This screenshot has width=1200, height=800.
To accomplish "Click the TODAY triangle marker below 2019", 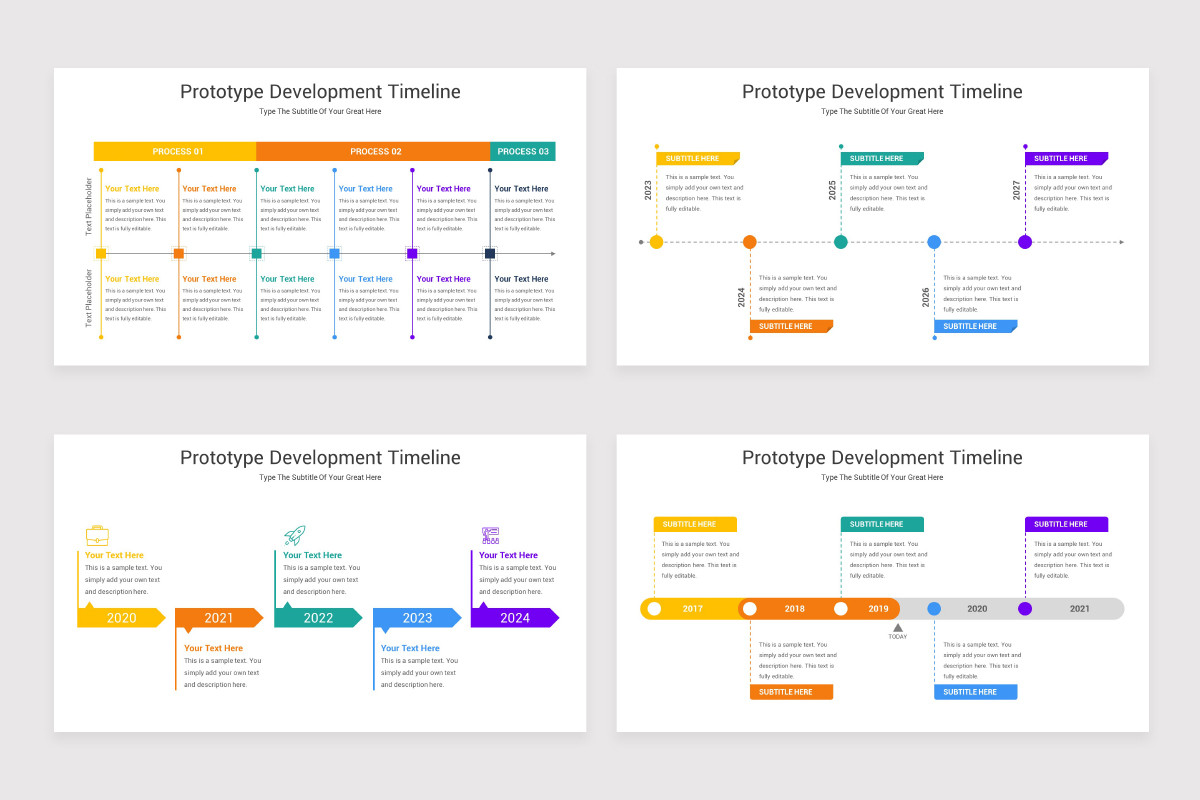I will [x=897, y=628].
